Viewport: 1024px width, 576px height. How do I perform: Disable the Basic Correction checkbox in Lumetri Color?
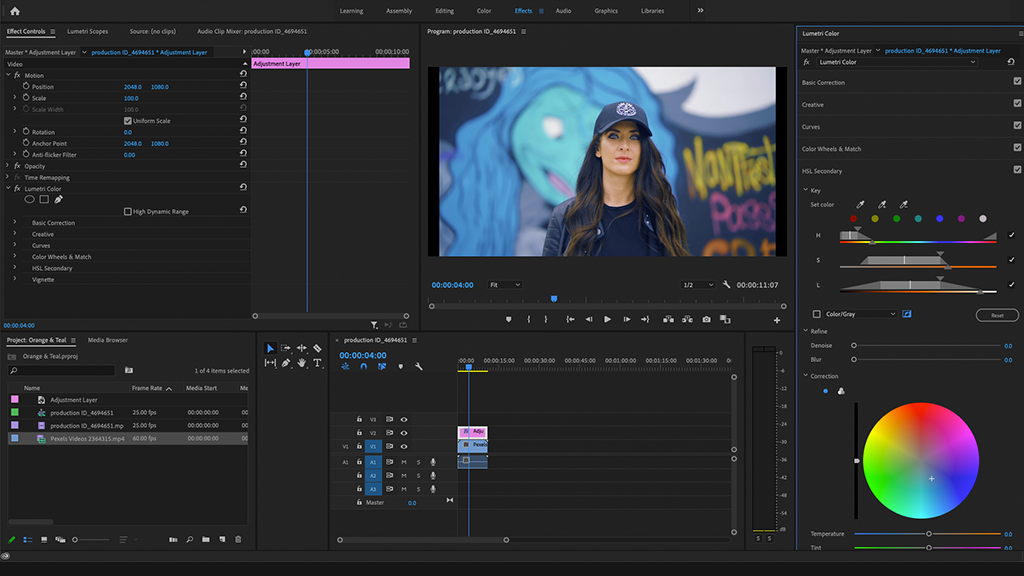[x=1017, y=82]
